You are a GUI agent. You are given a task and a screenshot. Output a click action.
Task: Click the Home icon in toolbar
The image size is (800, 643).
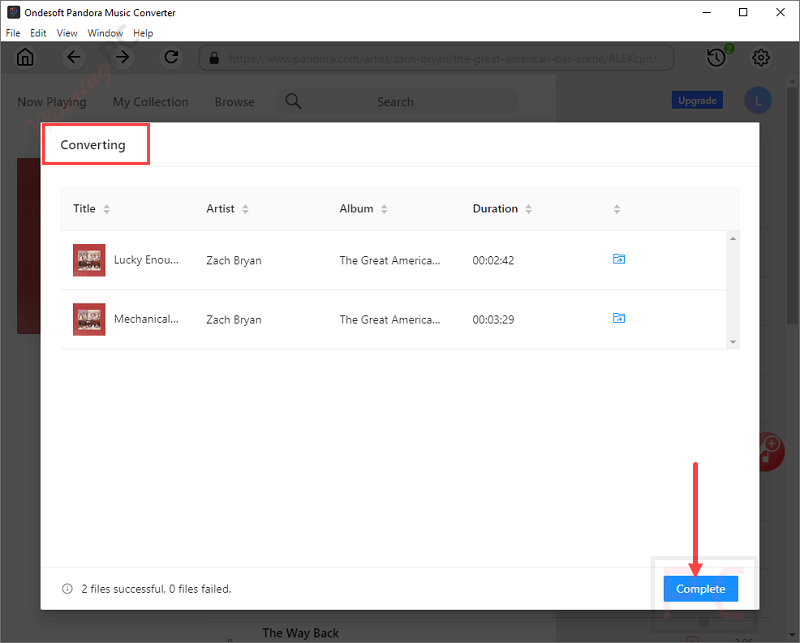(x=25, y=57)
